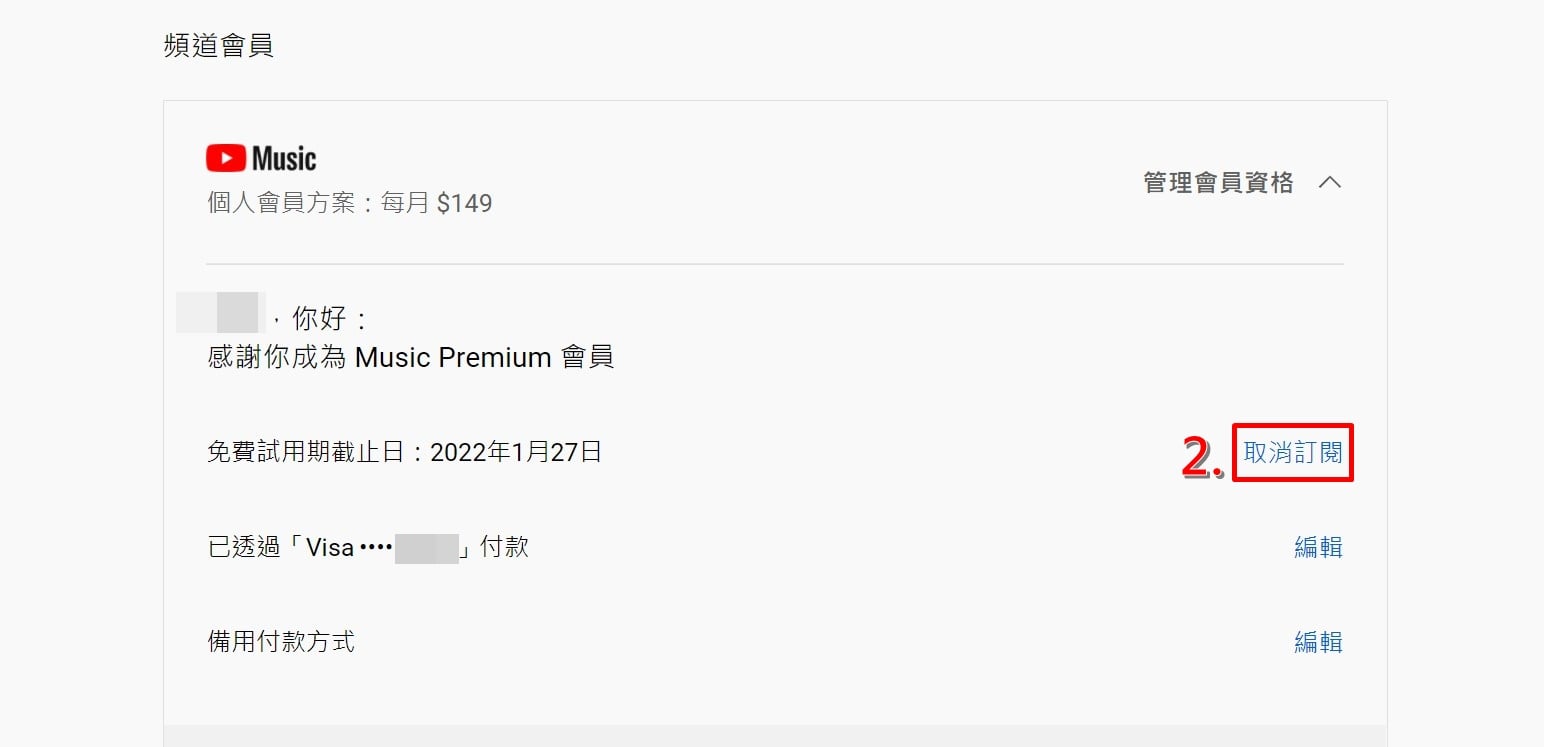Screen dimensions: 1544x747
Task: Click the 管理會員資格 label
Action: tap(1218, 183)
